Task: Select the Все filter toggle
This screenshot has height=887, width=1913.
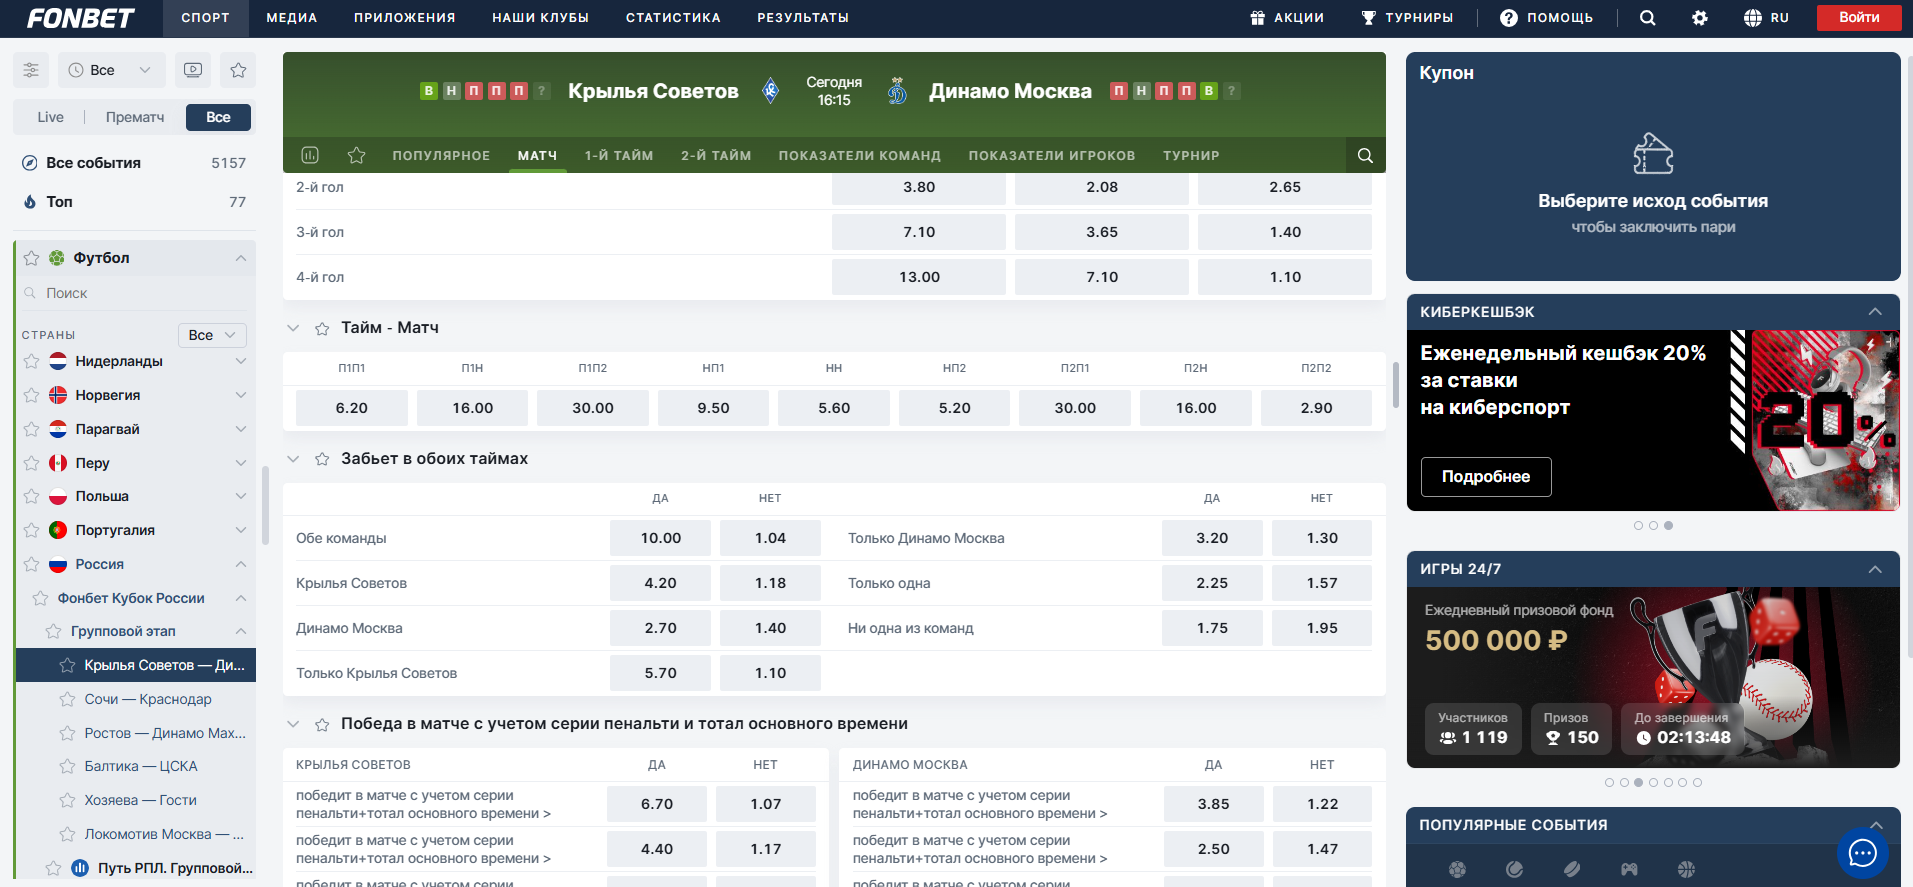Action: [218, 117]
